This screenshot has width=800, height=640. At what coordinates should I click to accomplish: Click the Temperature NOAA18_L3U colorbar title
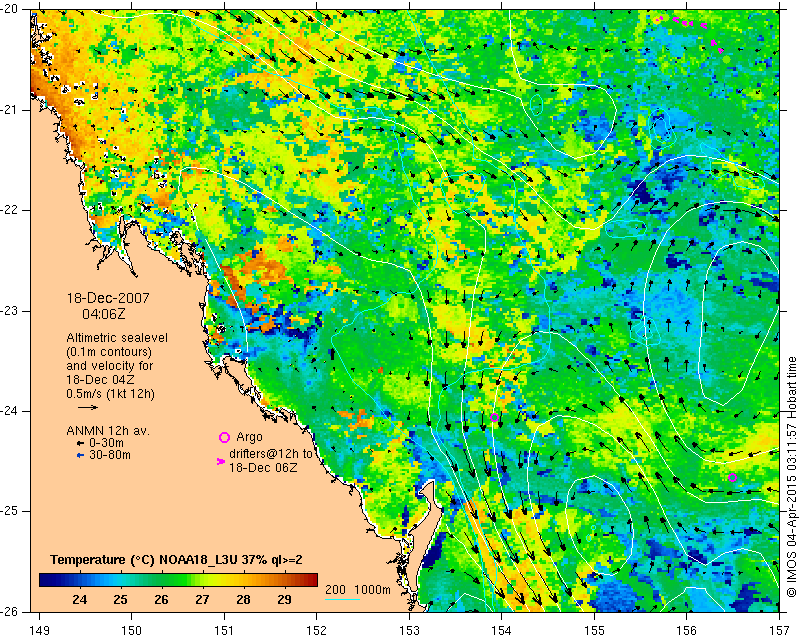point(177,560)
